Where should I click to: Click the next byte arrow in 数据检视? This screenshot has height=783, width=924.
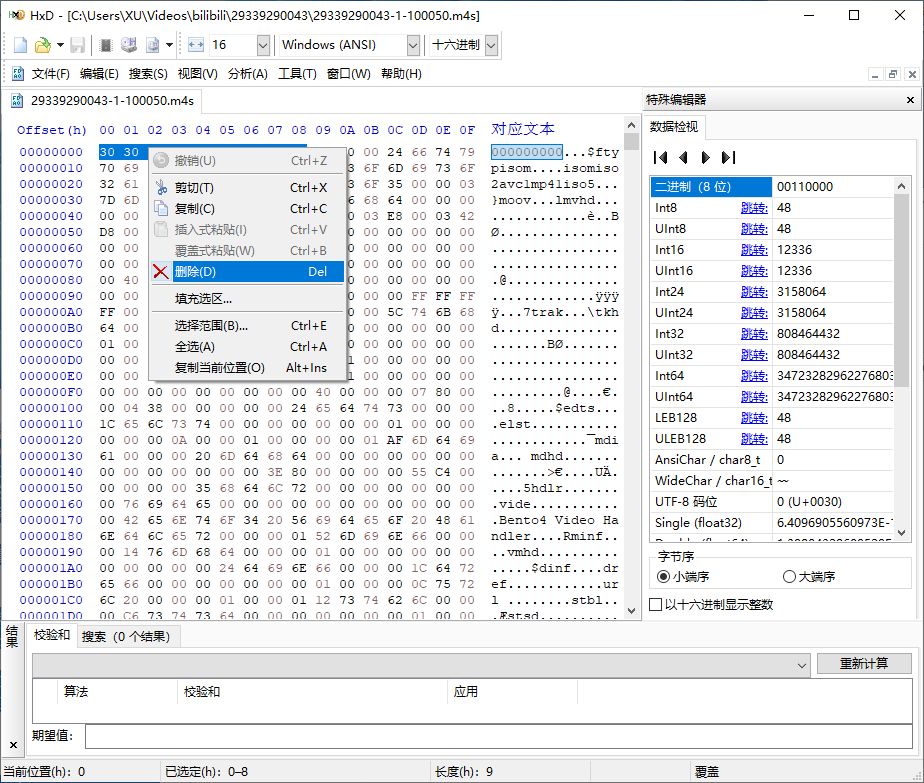pos(705,157)
